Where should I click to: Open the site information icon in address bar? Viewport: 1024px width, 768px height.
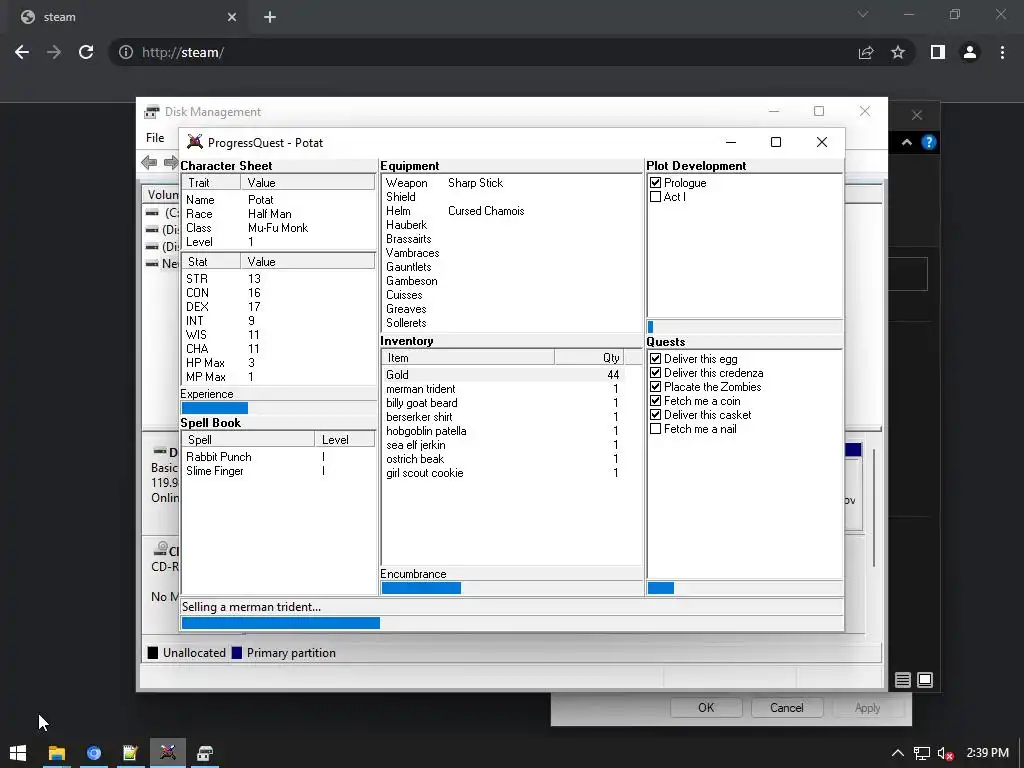(x=126, y=52)
